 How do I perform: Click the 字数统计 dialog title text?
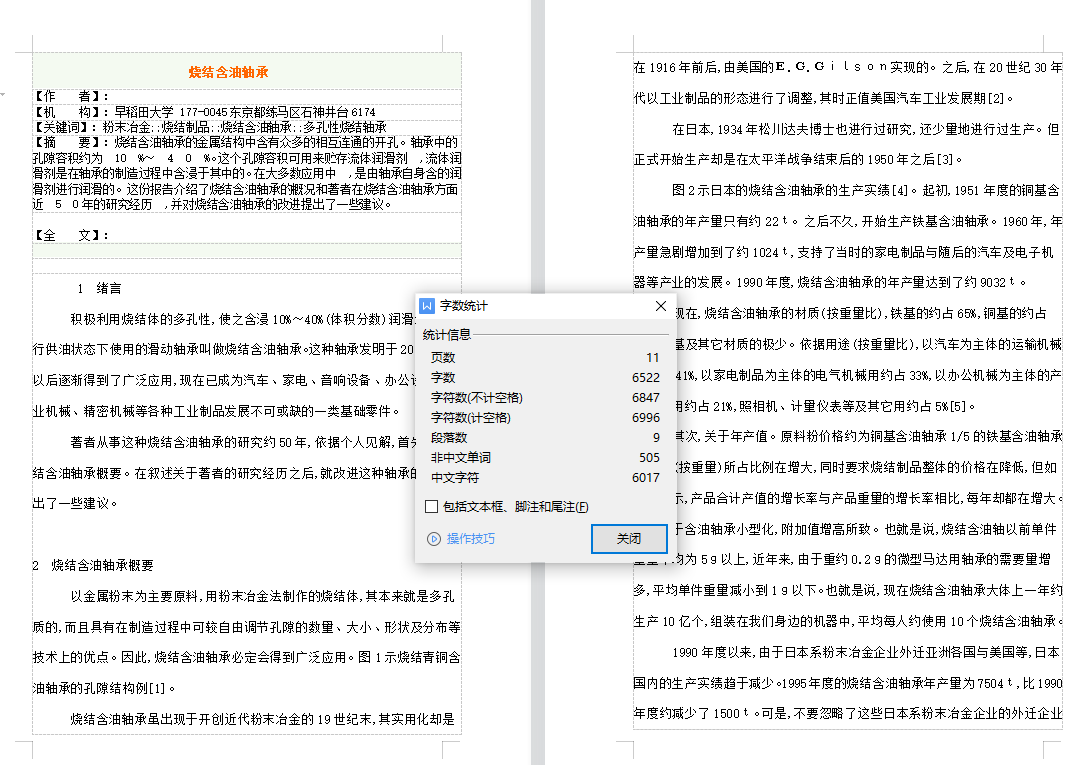464,306
